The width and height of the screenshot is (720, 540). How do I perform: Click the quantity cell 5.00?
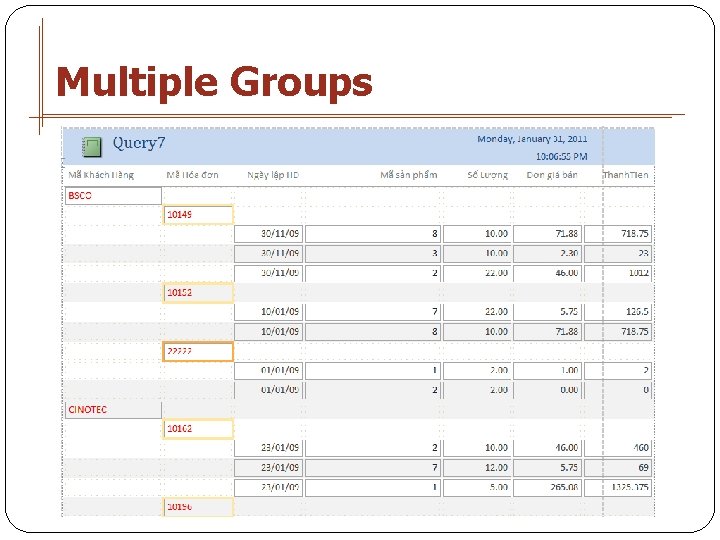[x=477, y=488]
